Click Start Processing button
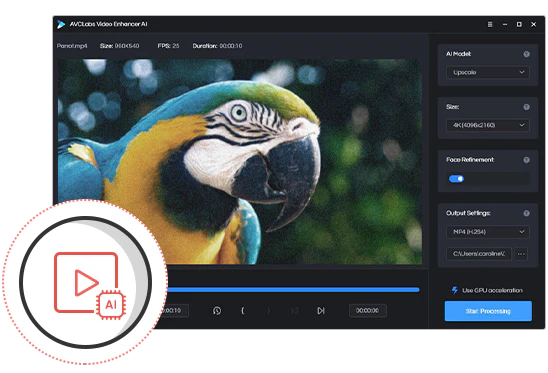The width and height of the screenshot is (548, 373). [x=488, y=311]
